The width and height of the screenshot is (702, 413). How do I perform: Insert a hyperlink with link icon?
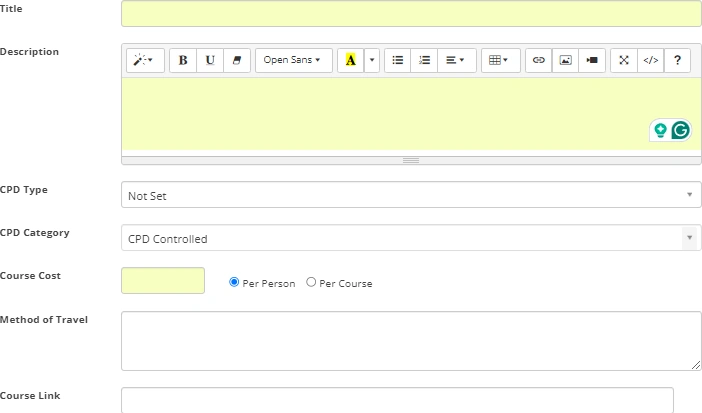pos(538,60)
